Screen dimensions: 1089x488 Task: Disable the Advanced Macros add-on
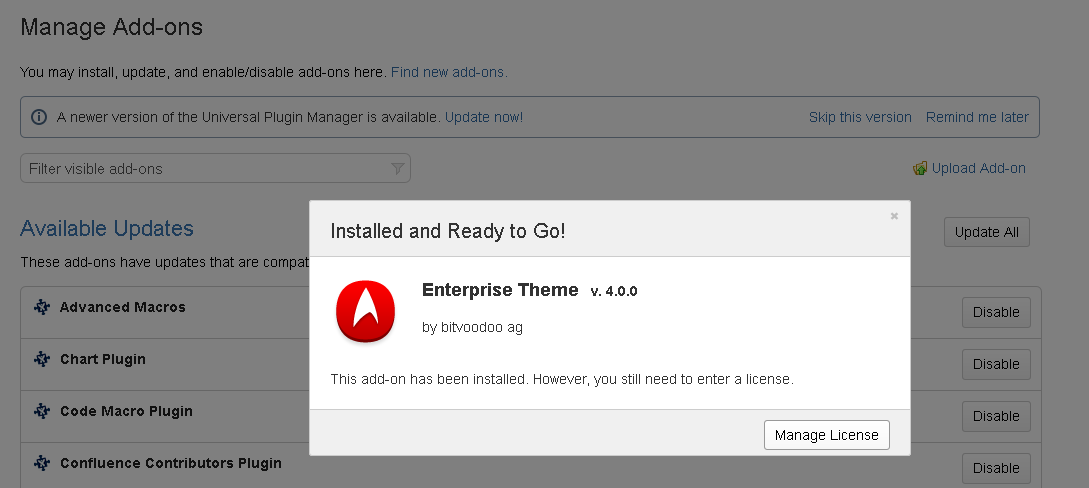click(x=996, y=312)
